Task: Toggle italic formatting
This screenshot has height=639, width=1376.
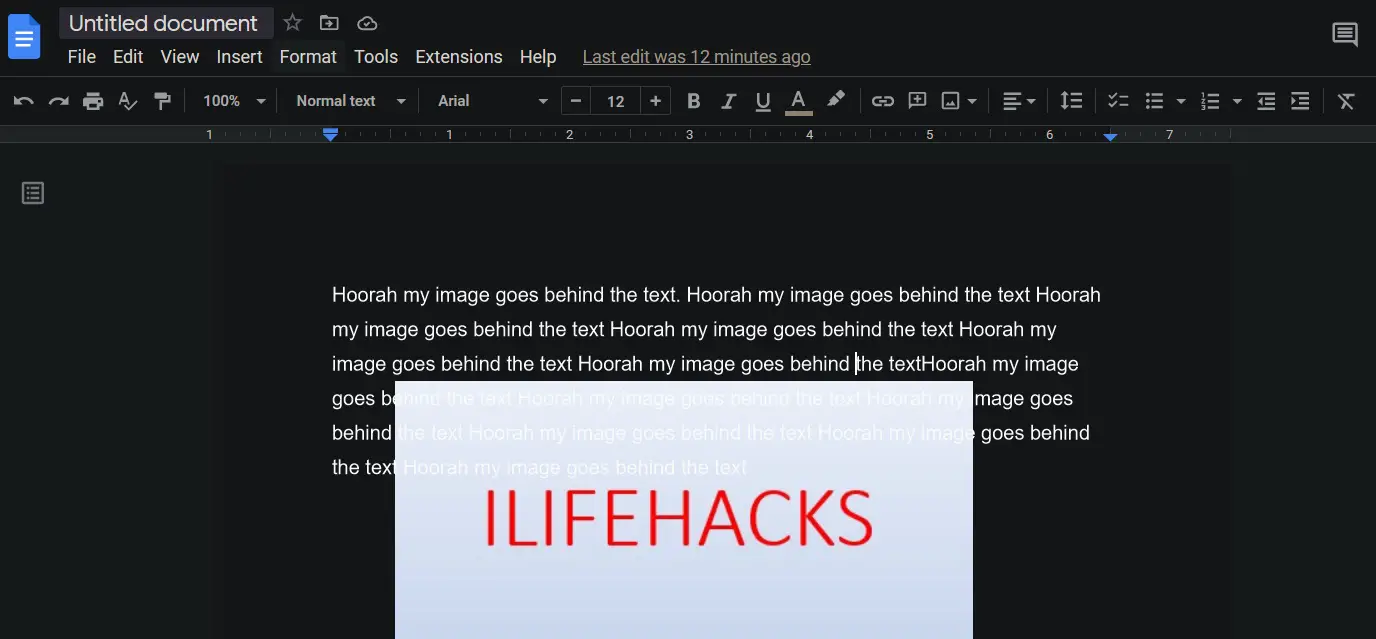Action: pyautogui.click(x=729, y=101)
